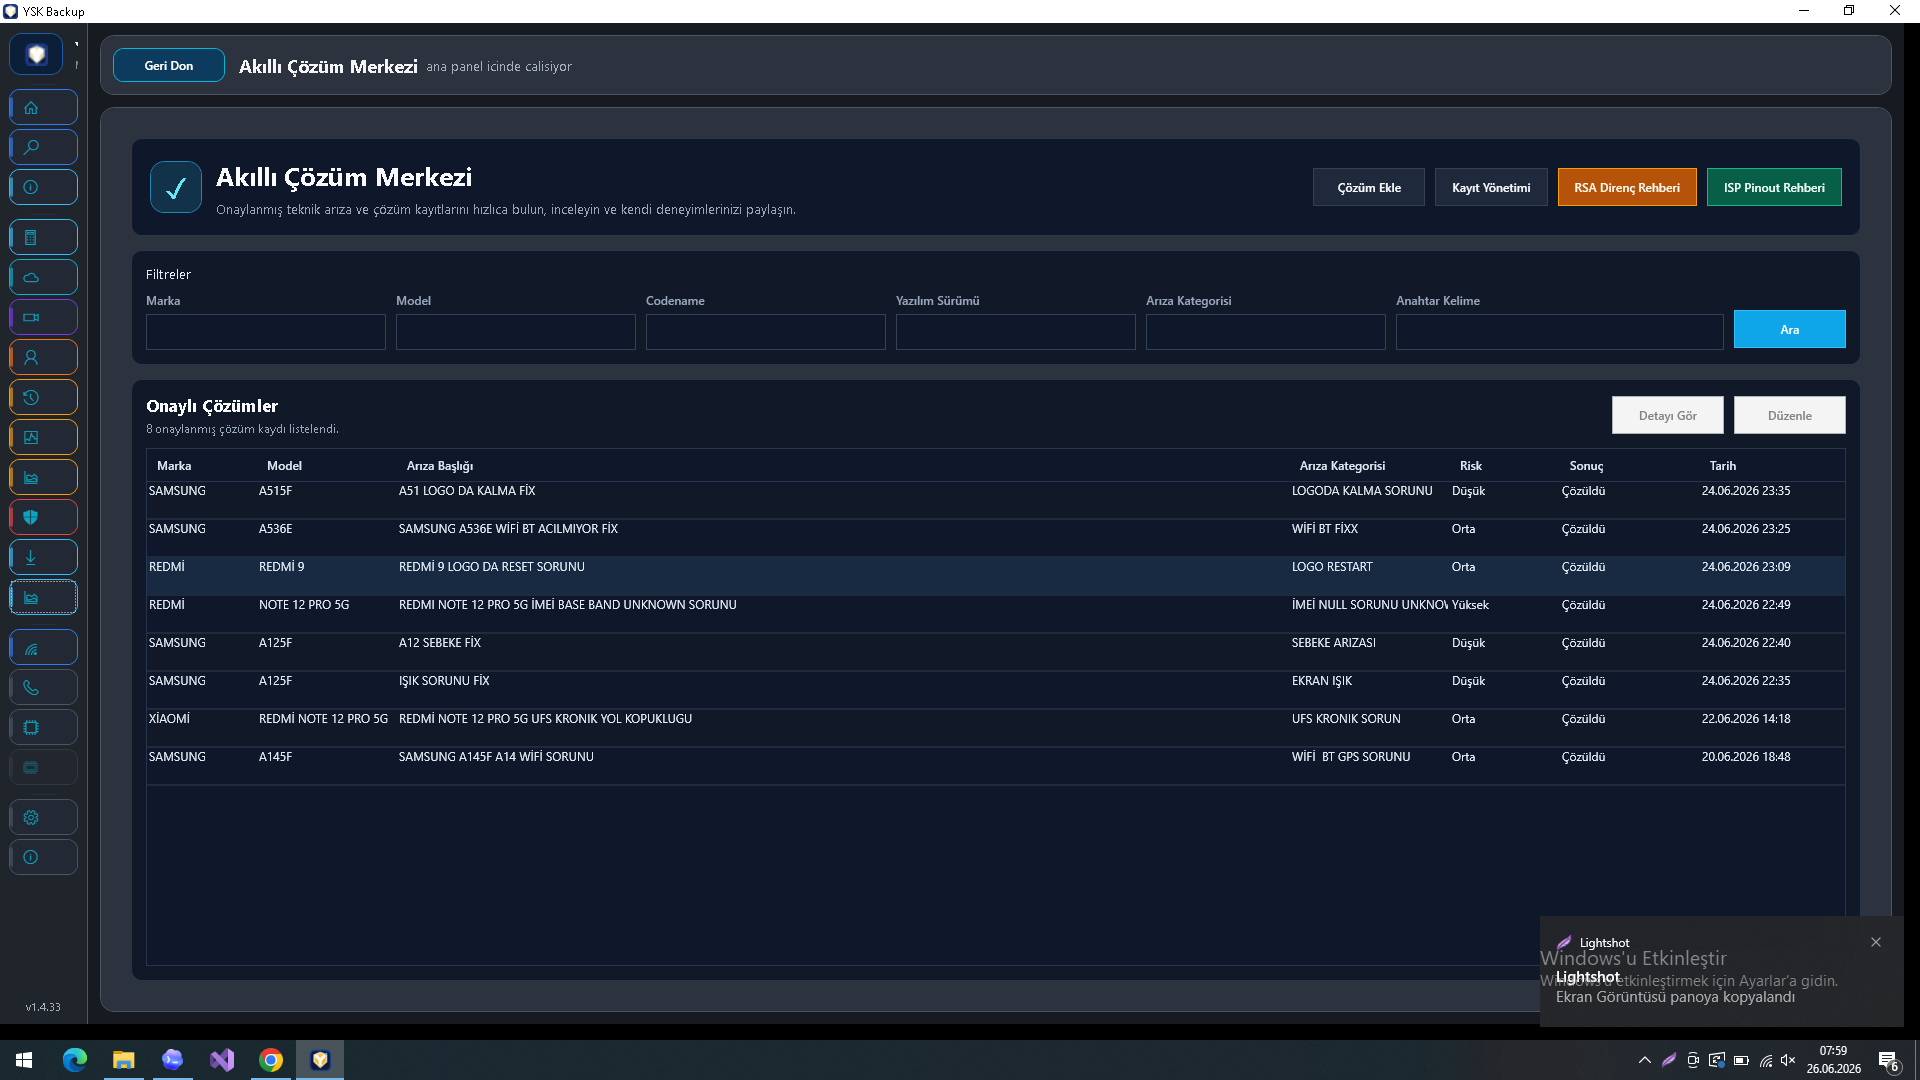Open the user profile icon in the sidebar
This screenshot has width=1920, height=1080.
point(43,357)
